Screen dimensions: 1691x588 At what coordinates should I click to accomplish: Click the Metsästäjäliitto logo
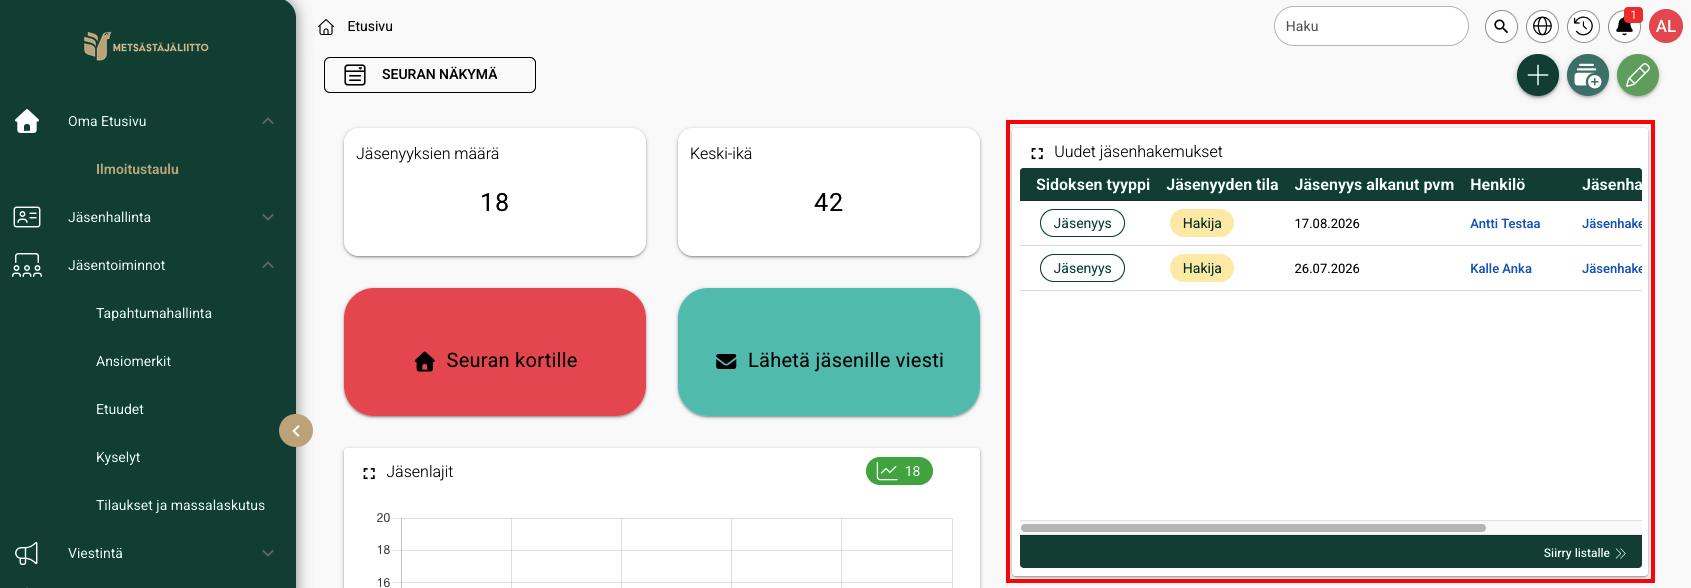pos(146,46)
